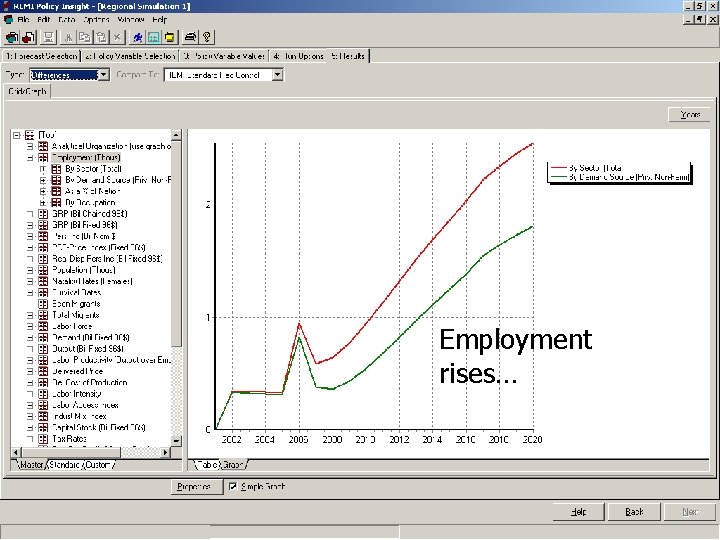Click the Tax Rates table icon

[x=43, y=439]
